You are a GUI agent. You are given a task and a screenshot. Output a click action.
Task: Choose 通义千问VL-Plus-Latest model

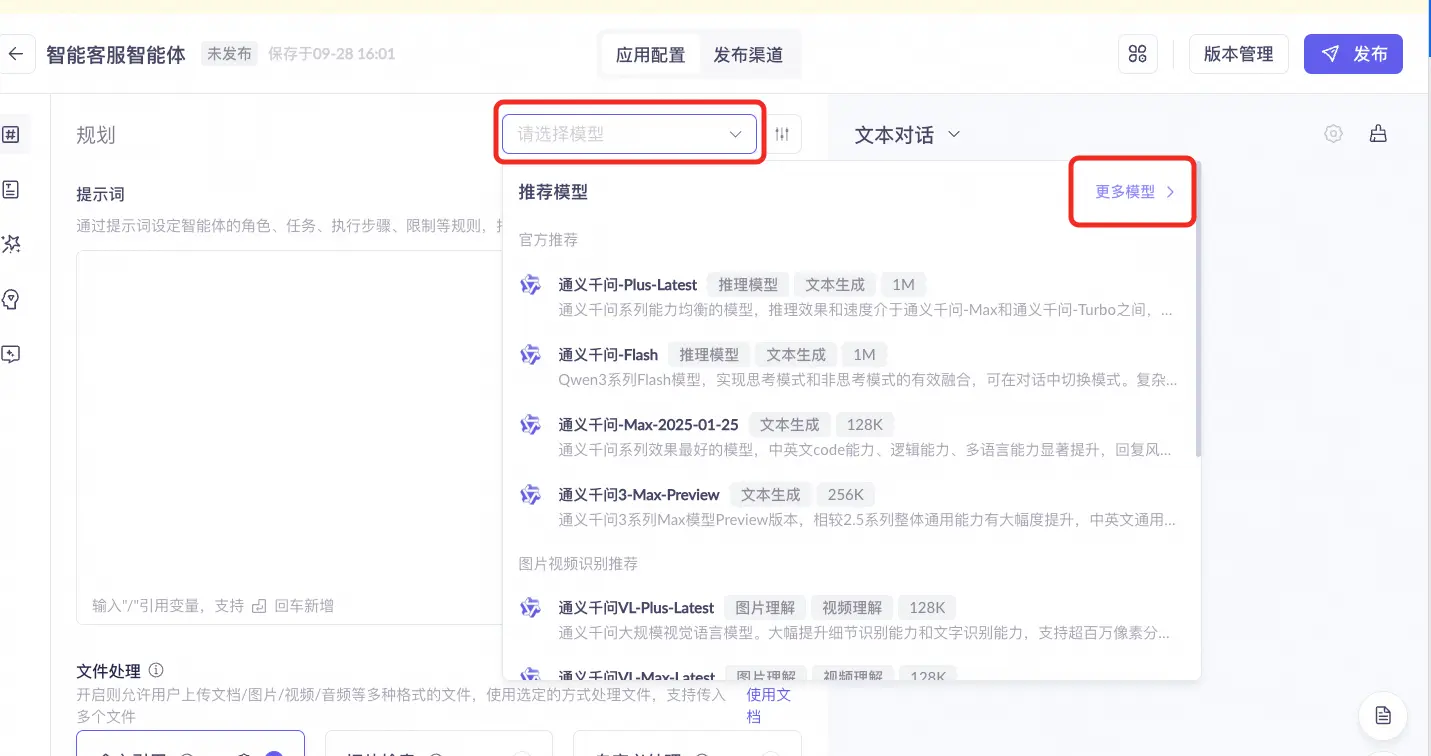click(x=848, y=620)
